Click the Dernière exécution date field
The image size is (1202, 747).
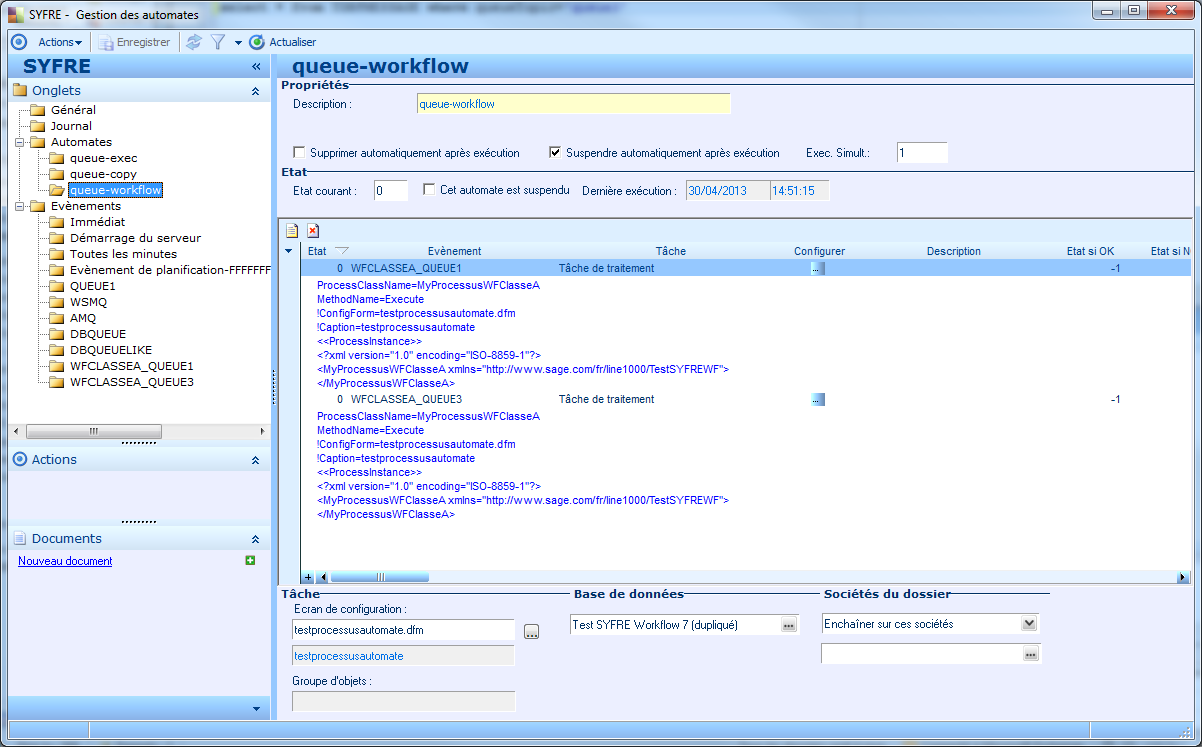tap(728, 190)
